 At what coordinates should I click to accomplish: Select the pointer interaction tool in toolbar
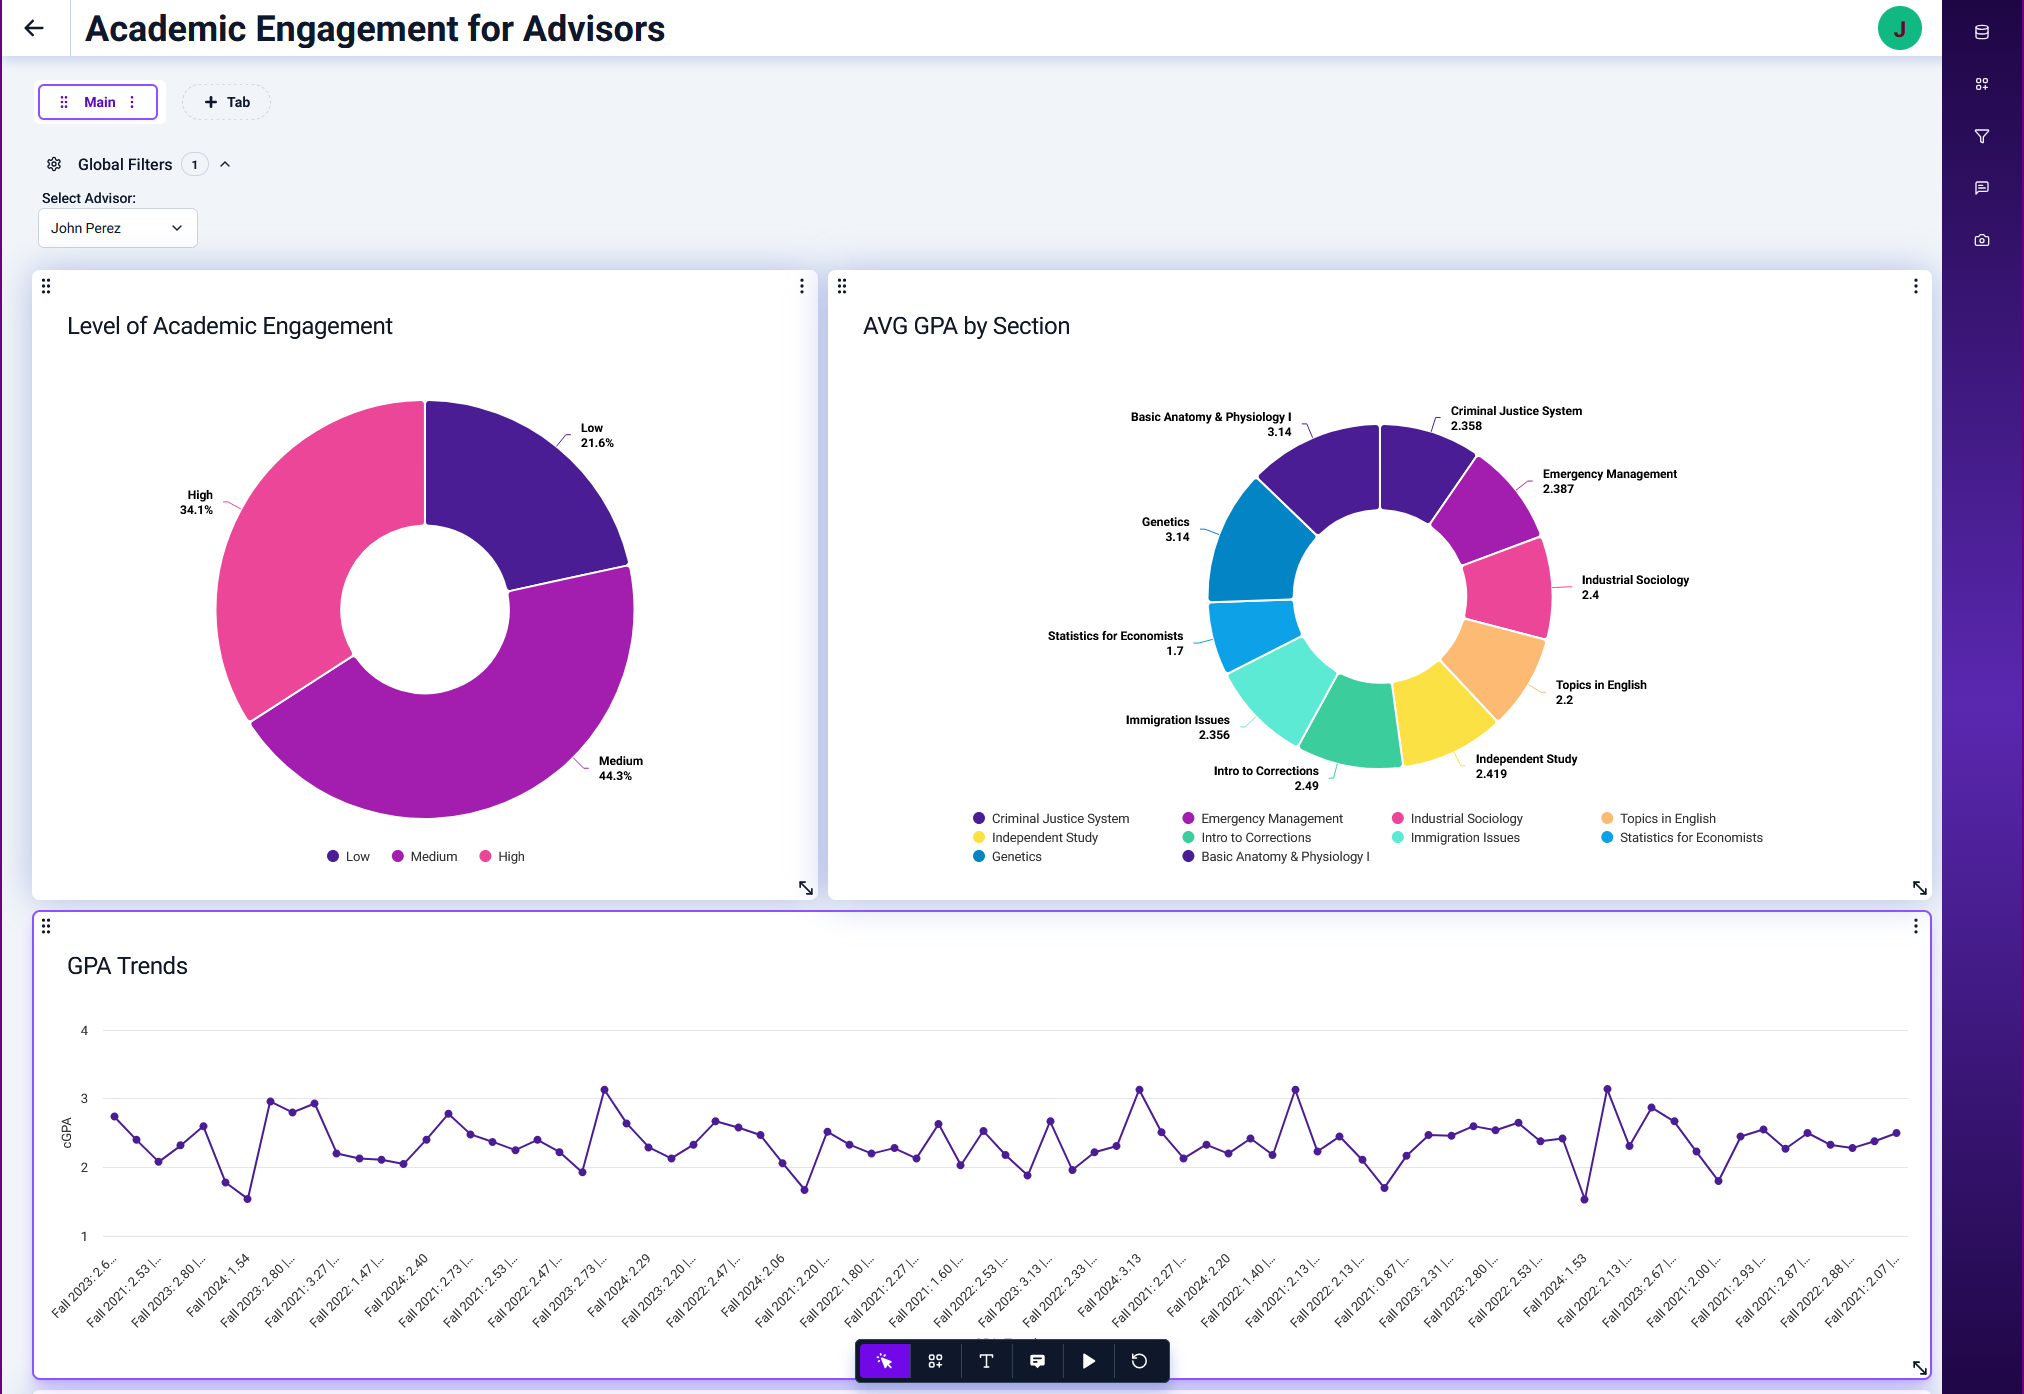tap(884, 1361)
